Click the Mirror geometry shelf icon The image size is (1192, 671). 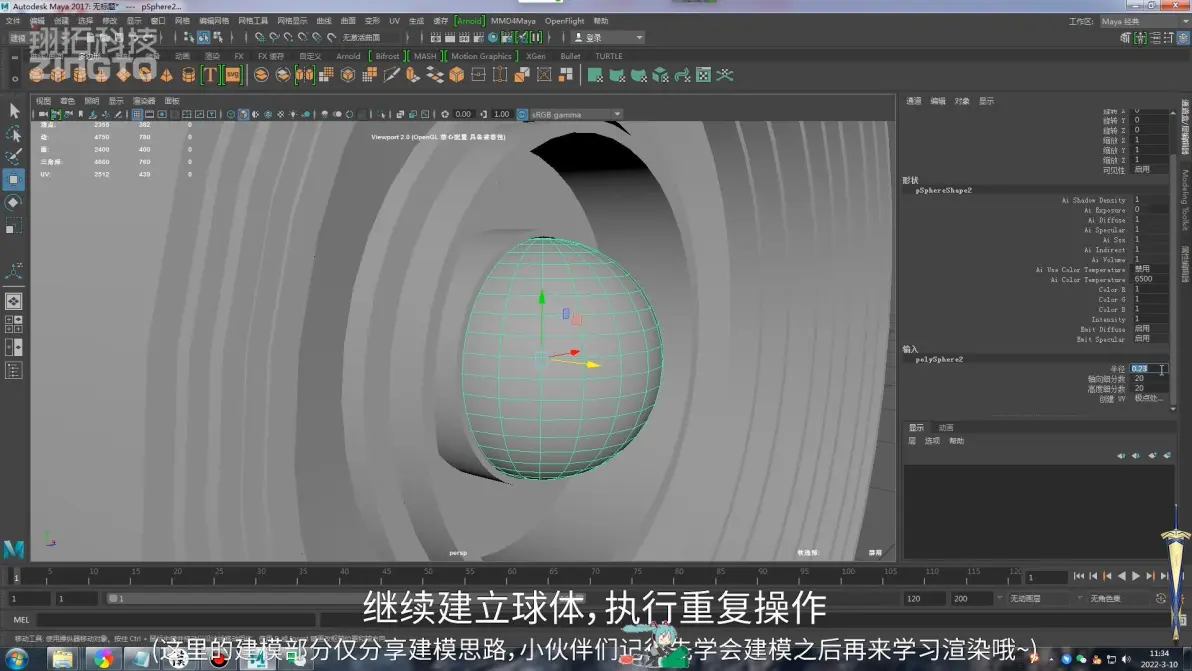pyautogui.click(x=304, y=74)
